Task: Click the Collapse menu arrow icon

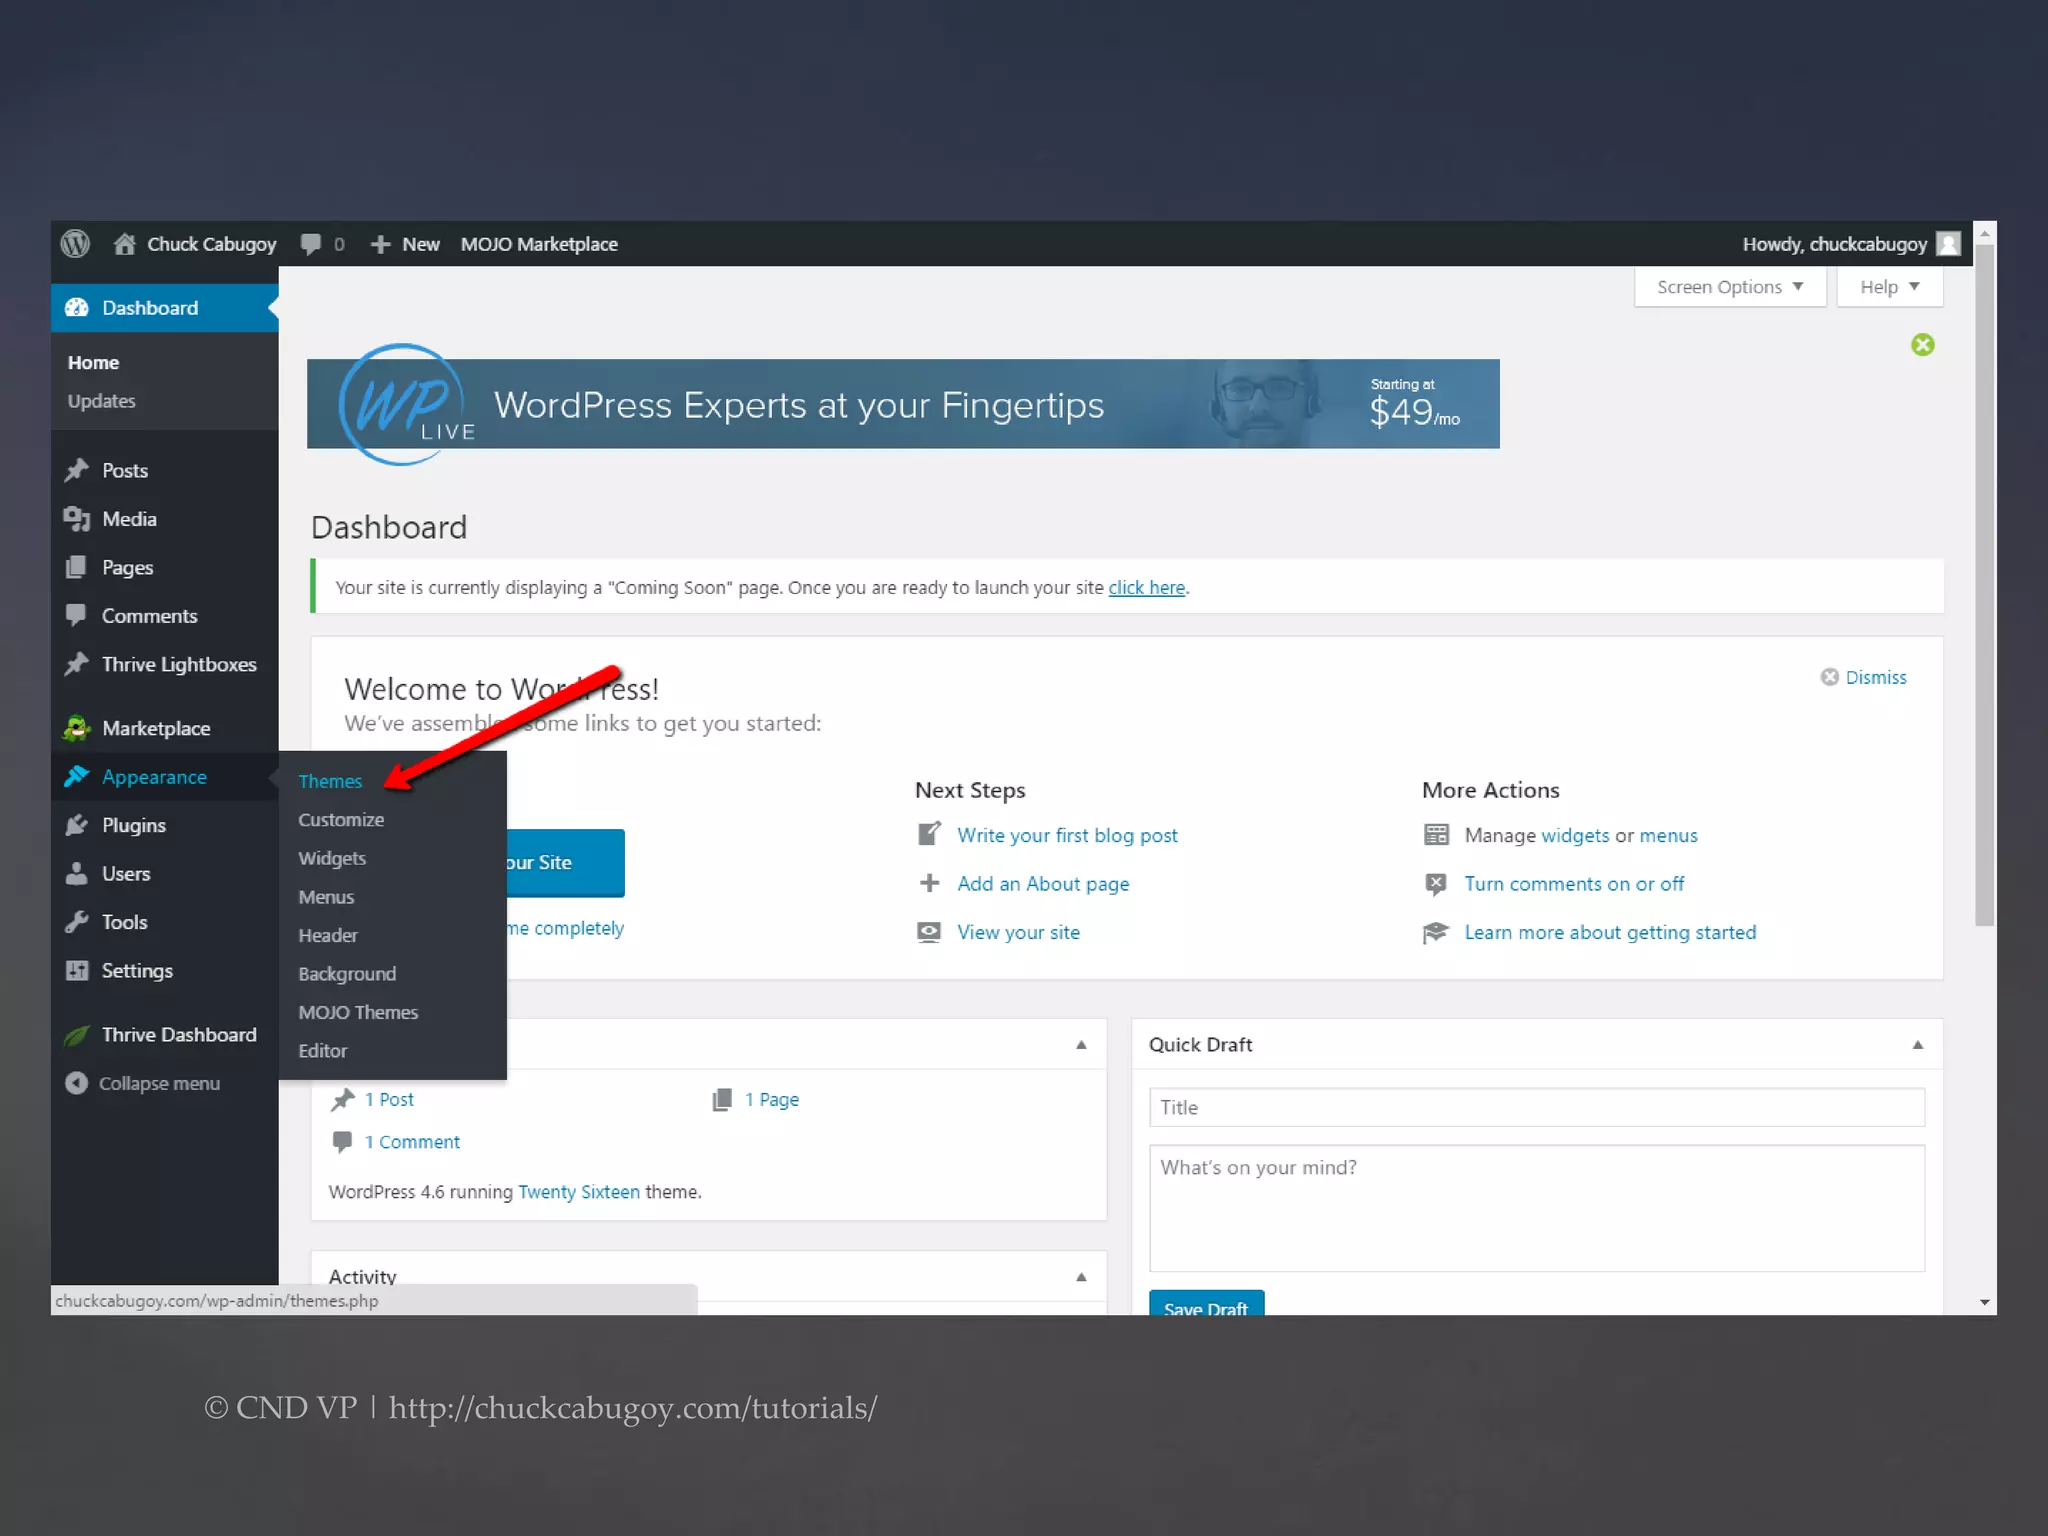Action: (77, 1083)
